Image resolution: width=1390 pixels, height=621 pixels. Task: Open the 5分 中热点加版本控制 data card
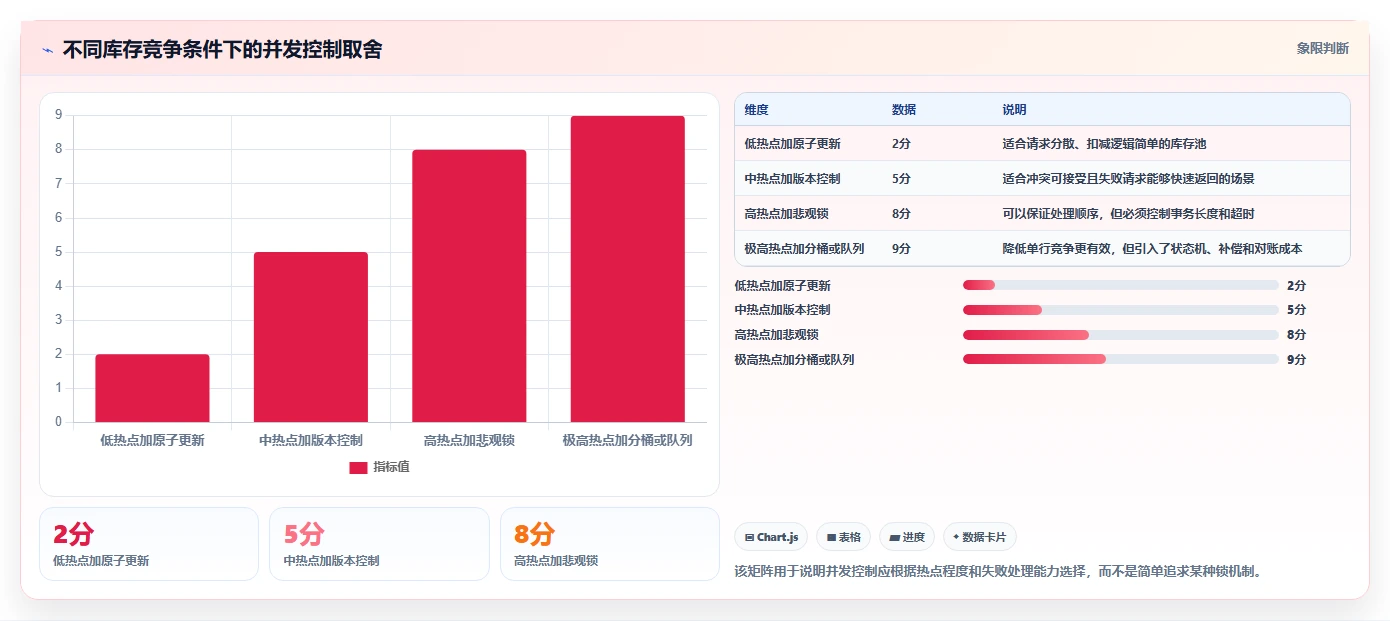pos(379,544)
